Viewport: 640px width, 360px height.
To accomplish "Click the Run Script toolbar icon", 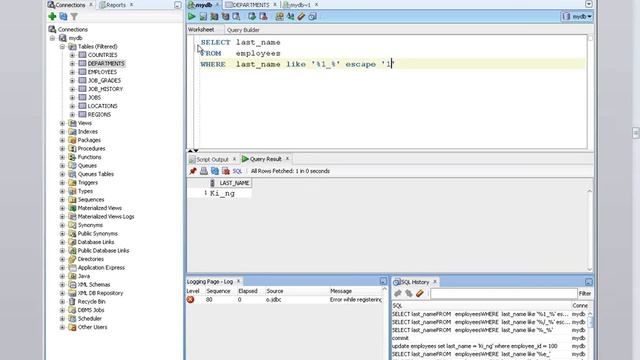I will click(203, 16).
